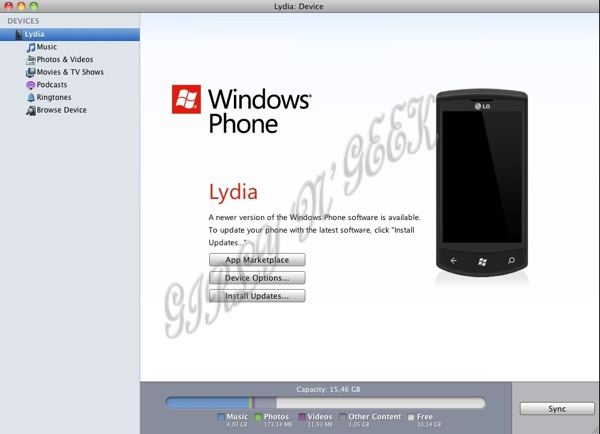The height and width of the screenshot is (434, 600).
Task: Click the blue Music legend swatch
Action: click(x=221, y=417)
